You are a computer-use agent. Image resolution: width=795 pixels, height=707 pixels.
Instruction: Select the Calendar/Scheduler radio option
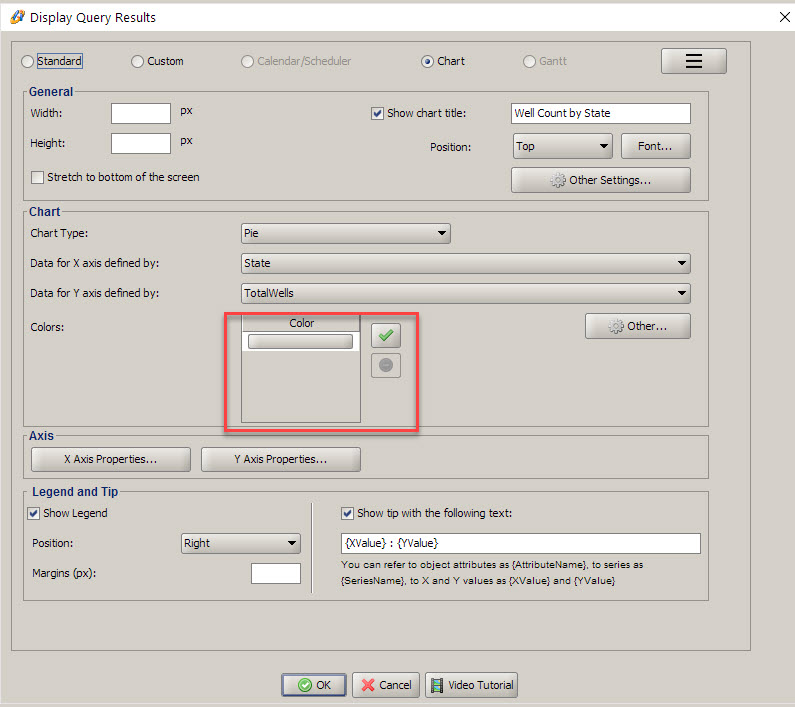(x=247, y=61)
